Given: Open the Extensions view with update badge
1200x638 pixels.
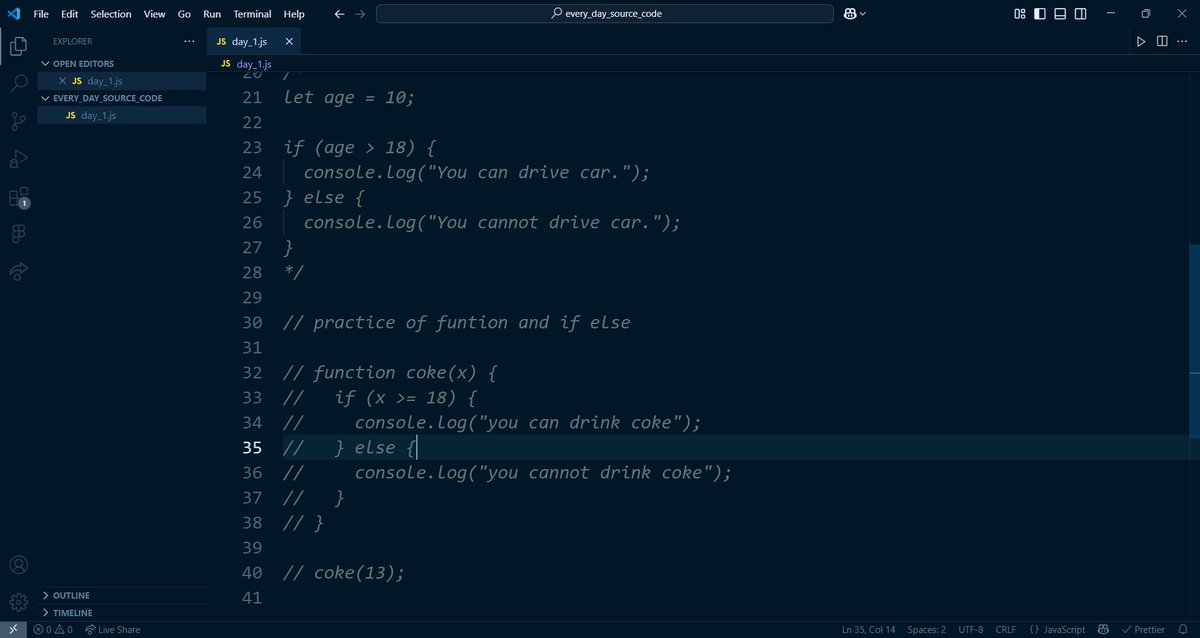Looking at the screenshot, I should [x=18, y=197].
